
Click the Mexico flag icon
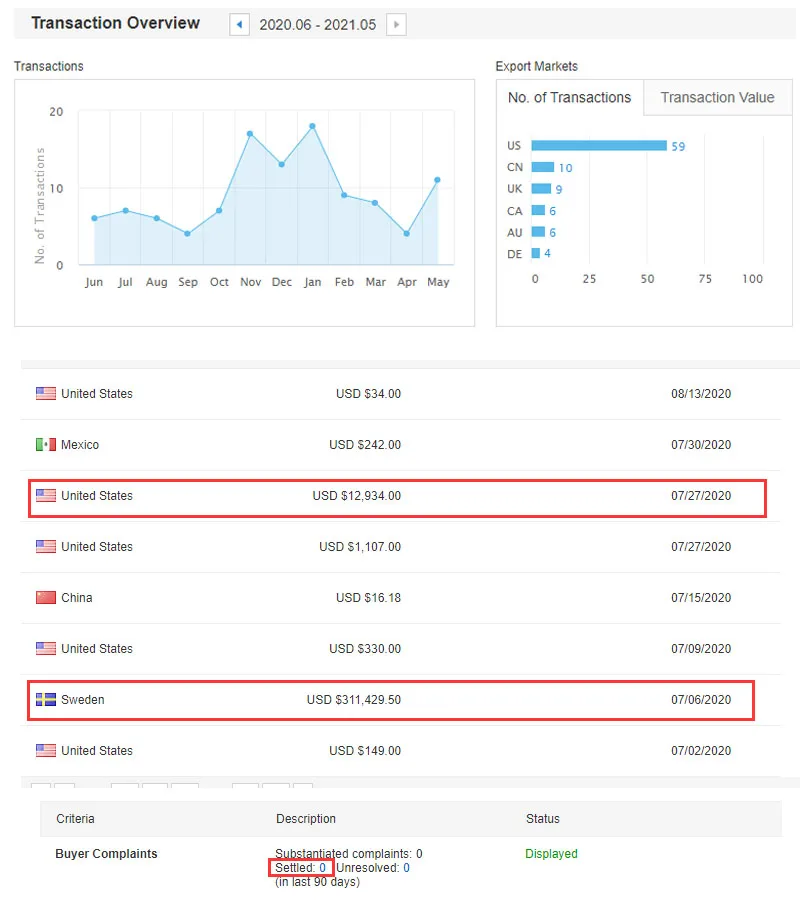click(46, 445)
